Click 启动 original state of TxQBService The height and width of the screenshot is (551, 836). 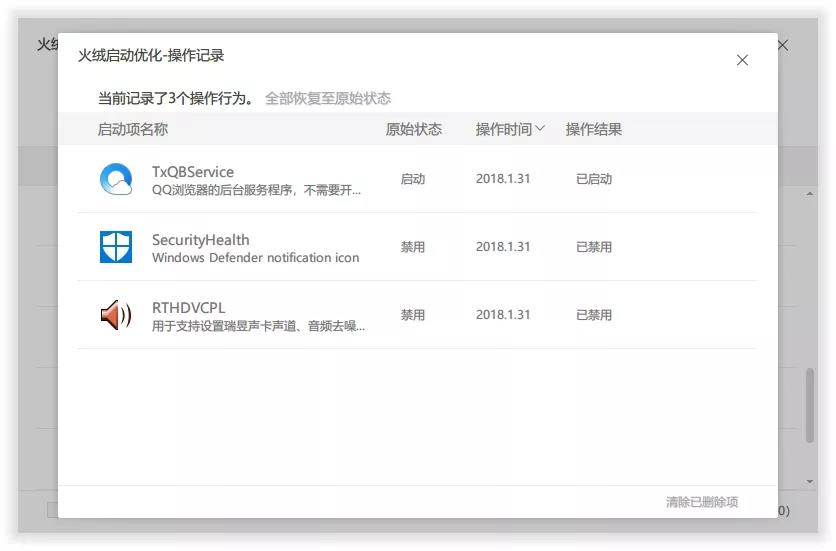[x=413, y=179]
